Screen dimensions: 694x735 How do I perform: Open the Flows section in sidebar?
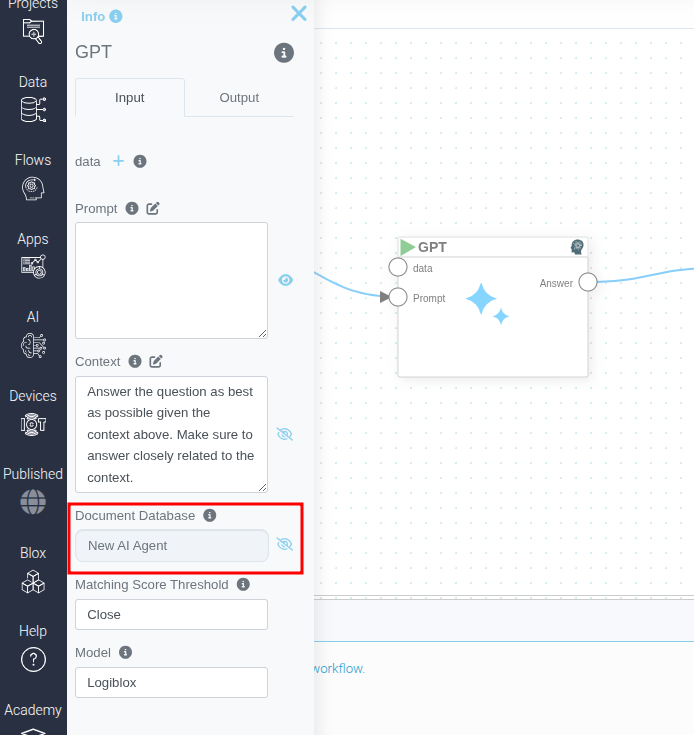click(x=33, y=177)
